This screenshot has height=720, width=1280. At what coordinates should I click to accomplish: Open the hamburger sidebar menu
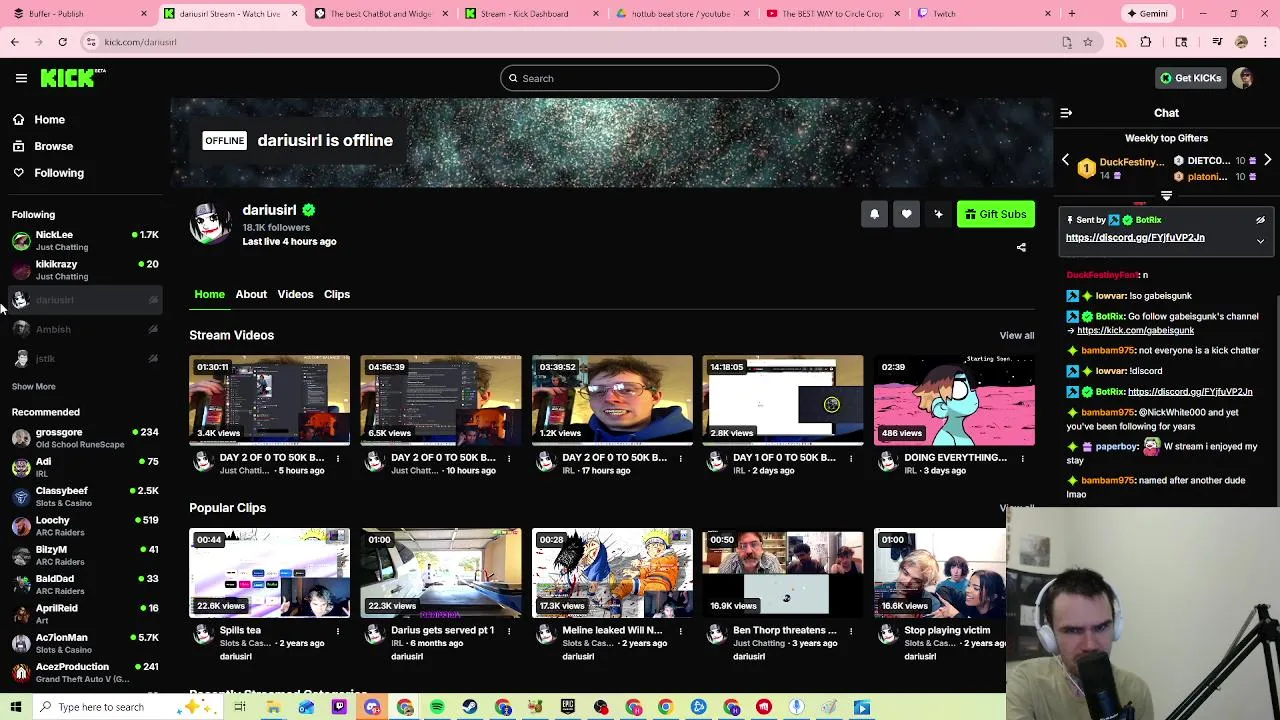tap(21, 78)
